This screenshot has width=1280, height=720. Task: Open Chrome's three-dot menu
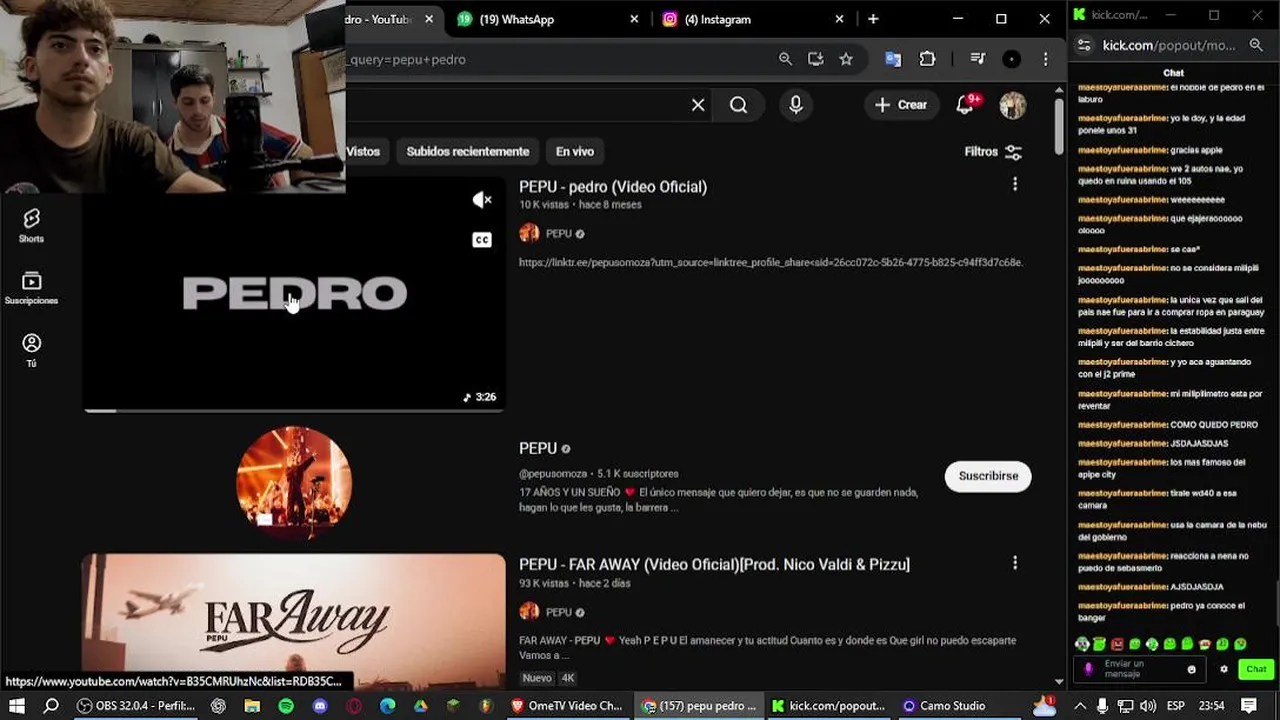pos(1046,59)
